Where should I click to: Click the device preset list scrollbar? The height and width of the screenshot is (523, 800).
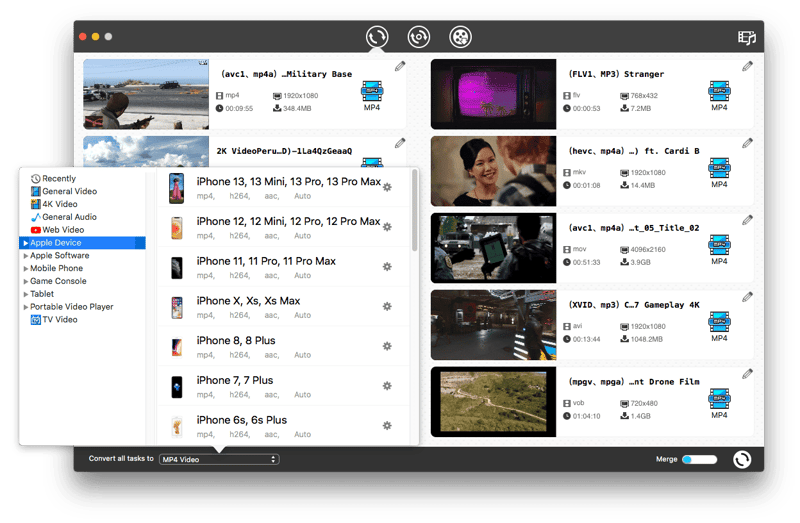[x=414, y=210]
